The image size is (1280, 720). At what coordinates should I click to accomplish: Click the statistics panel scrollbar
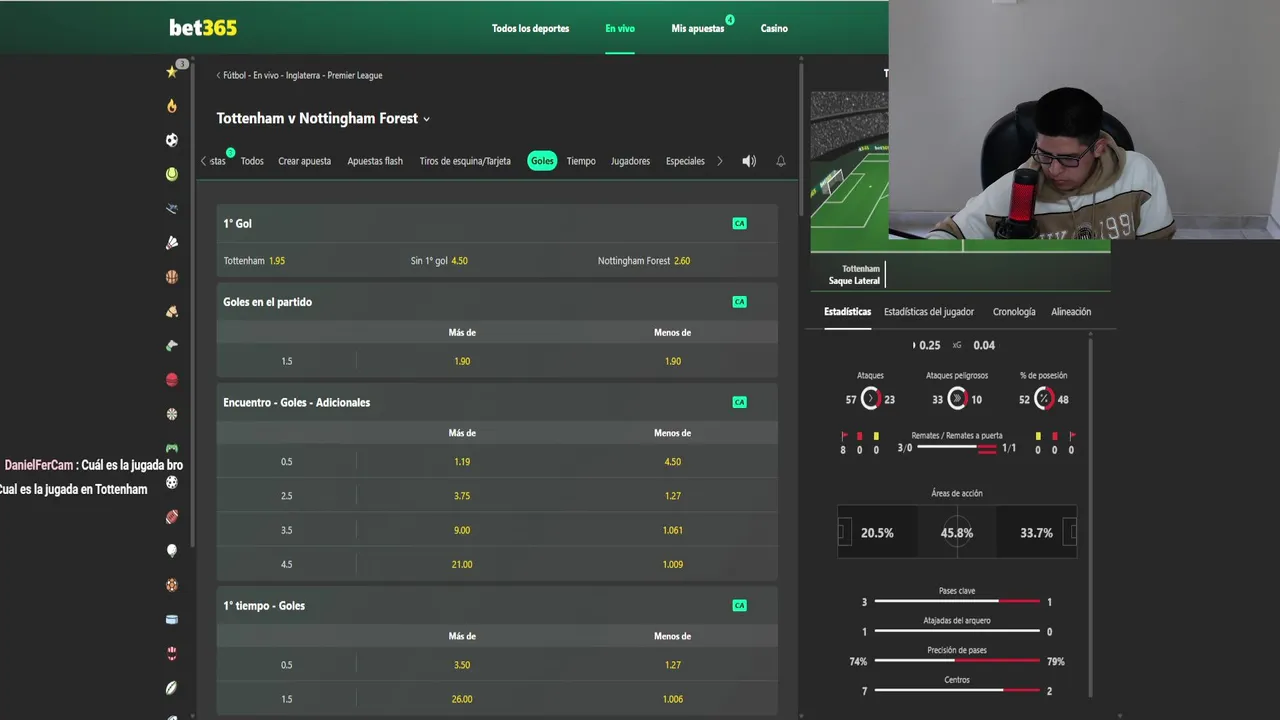coord(1090,518)
